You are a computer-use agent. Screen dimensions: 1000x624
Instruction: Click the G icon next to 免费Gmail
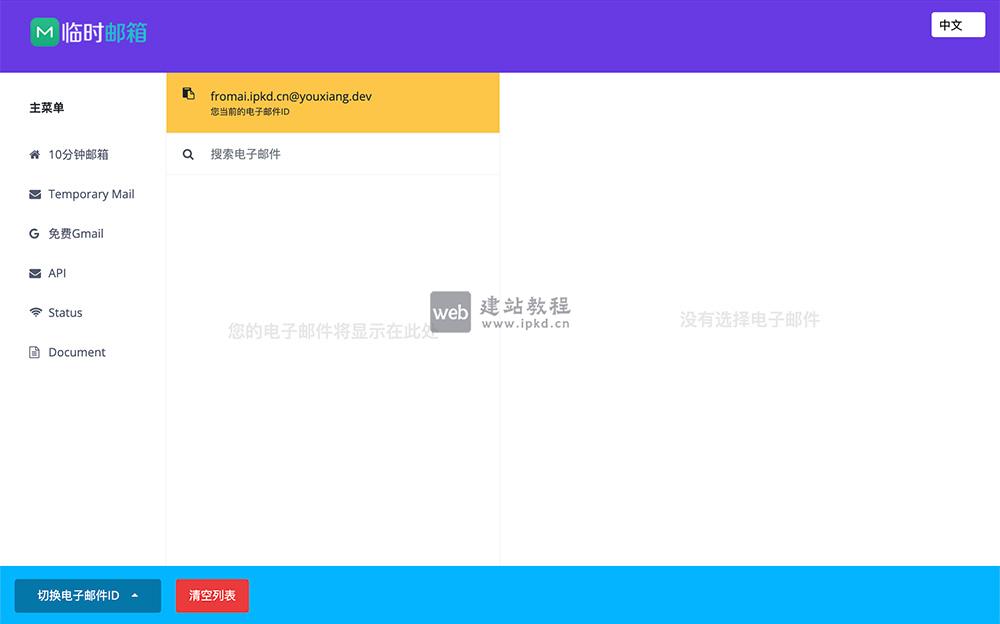(x=33, y=233)
